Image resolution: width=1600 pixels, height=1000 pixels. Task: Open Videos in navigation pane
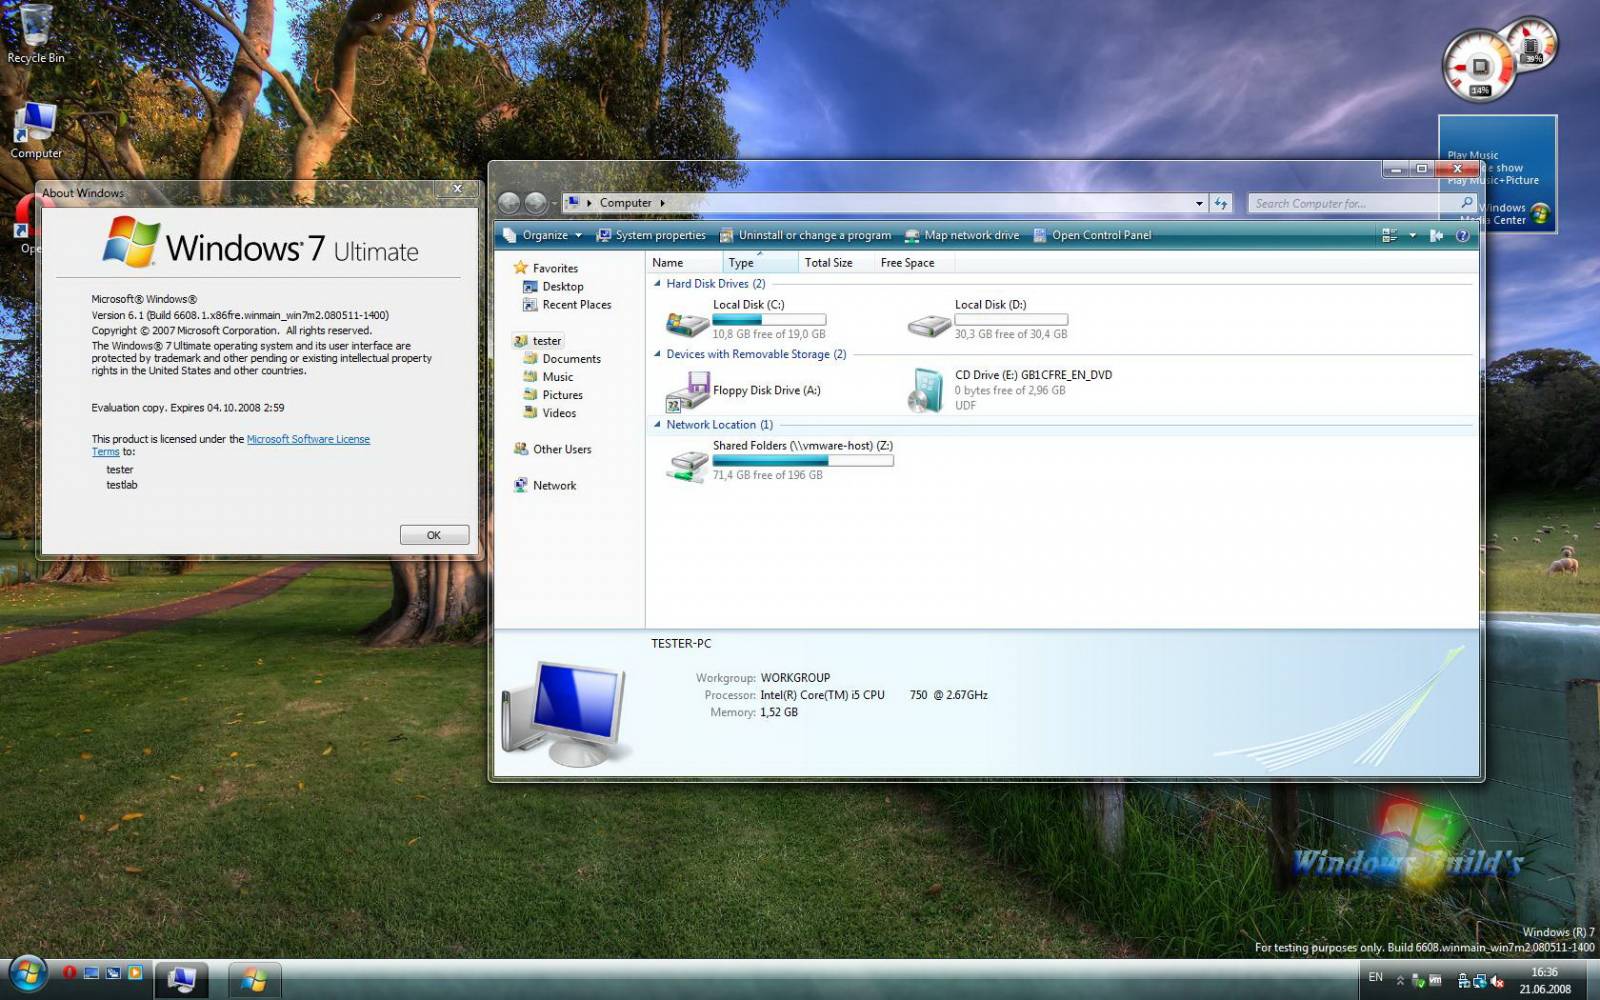[550, 413]
